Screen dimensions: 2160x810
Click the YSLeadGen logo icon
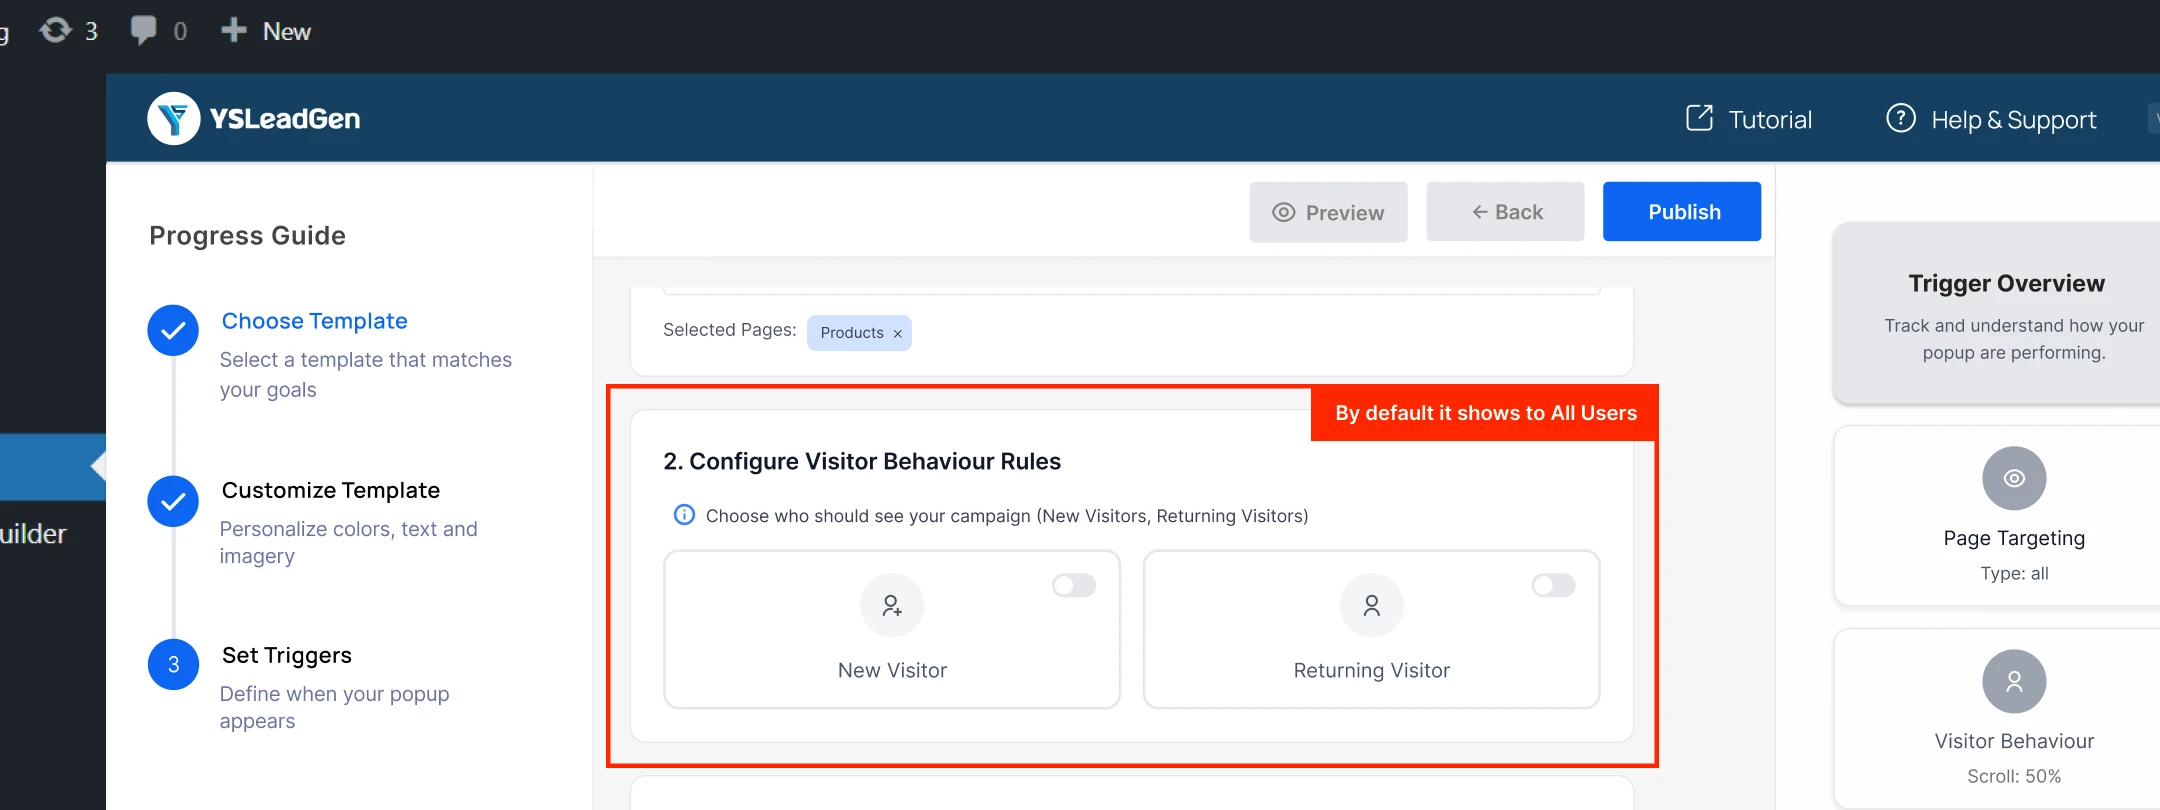coord(174,119)
